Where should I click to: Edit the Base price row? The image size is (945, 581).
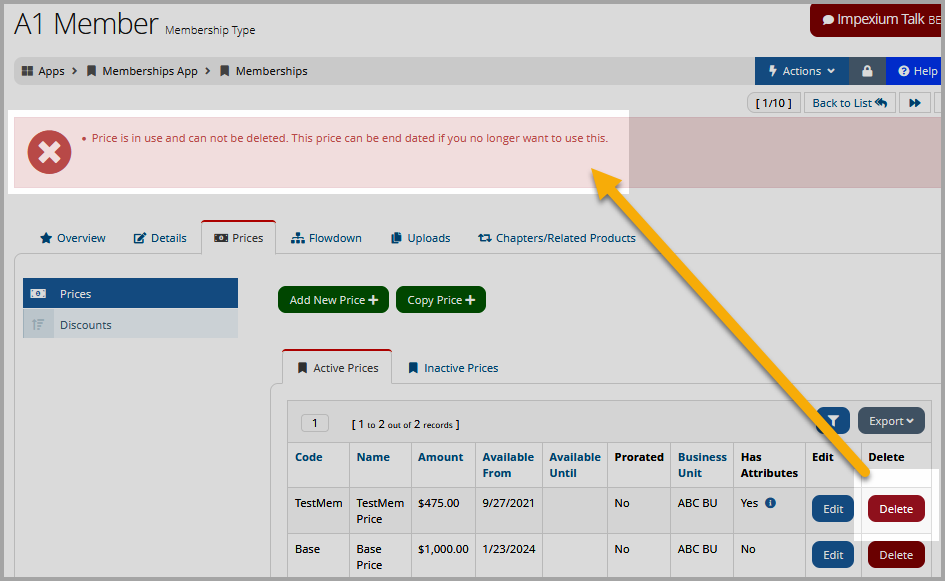point(833,554)
